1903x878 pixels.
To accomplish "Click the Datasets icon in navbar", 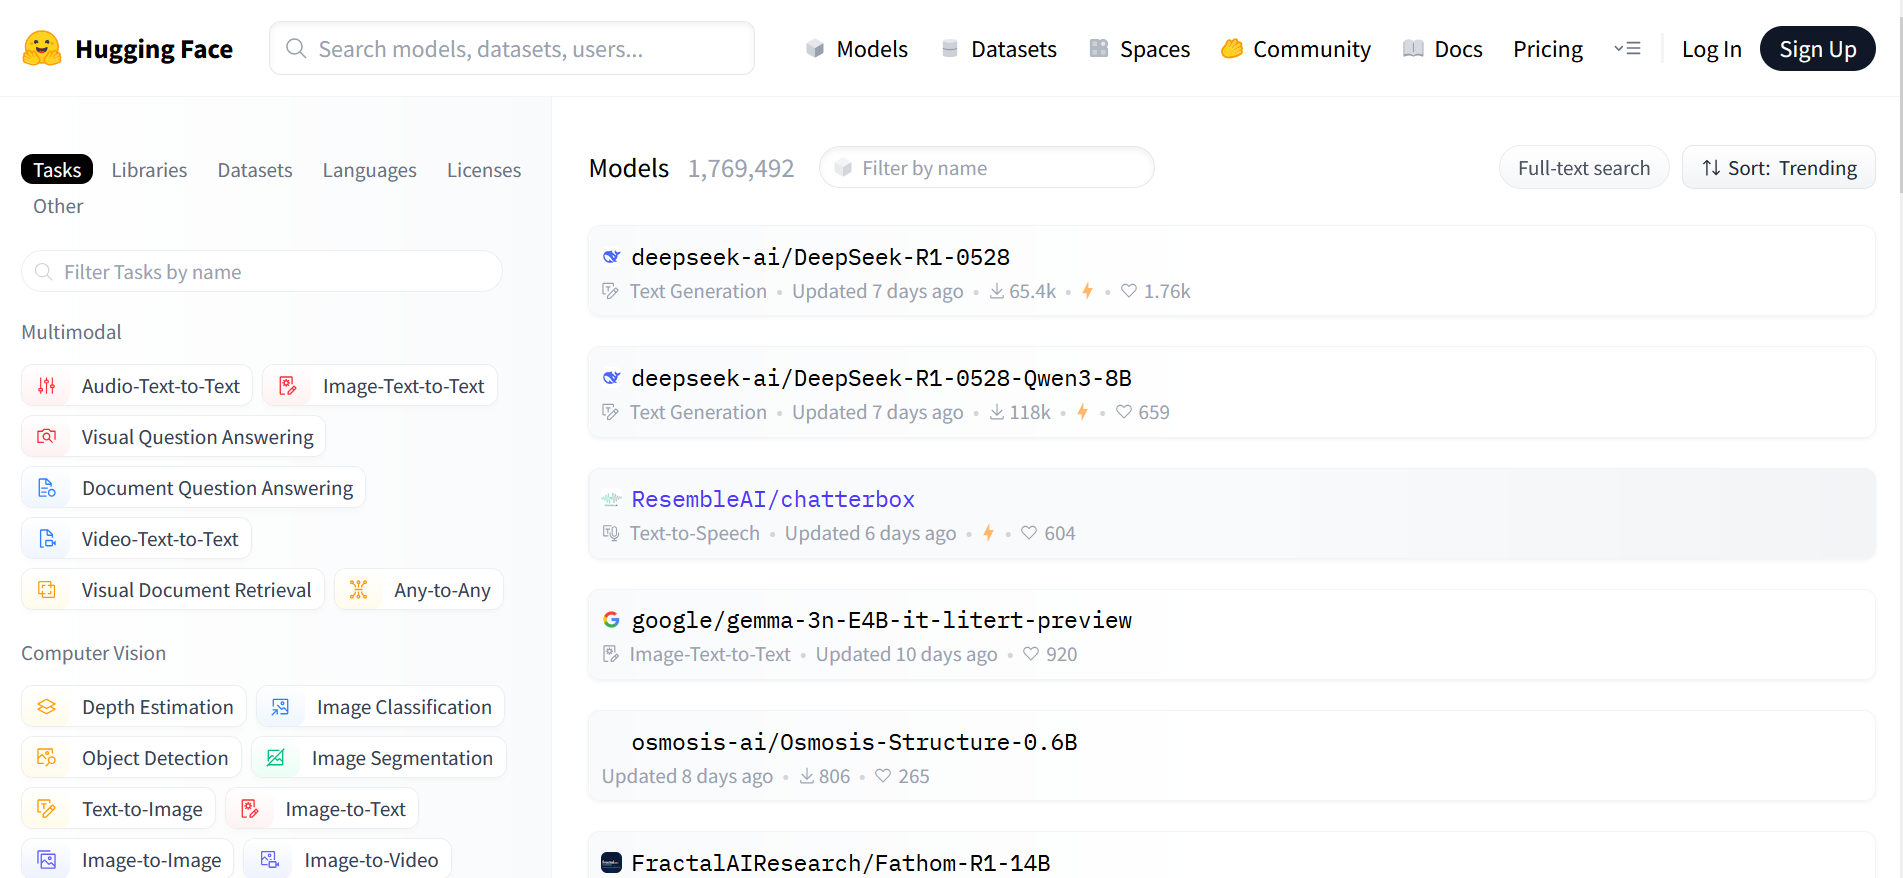I will pos(950,49).
